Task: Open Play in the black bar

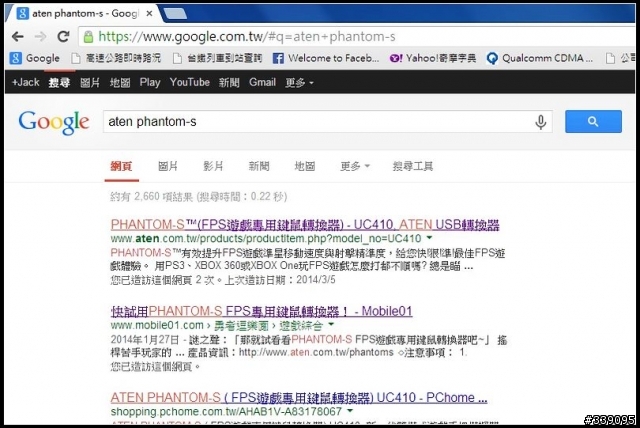Action: coord(150,82)
